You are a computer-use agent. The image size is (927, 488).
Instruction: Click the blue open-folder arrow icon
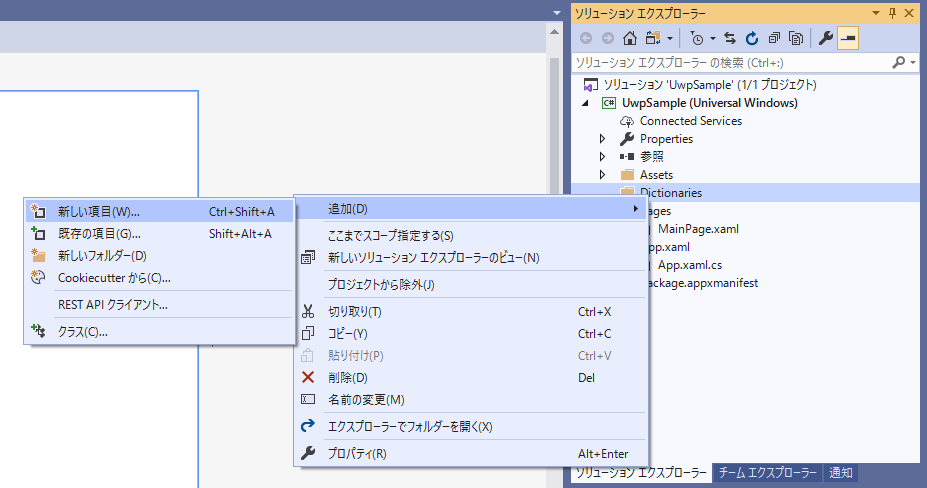[x=308, y=425]
